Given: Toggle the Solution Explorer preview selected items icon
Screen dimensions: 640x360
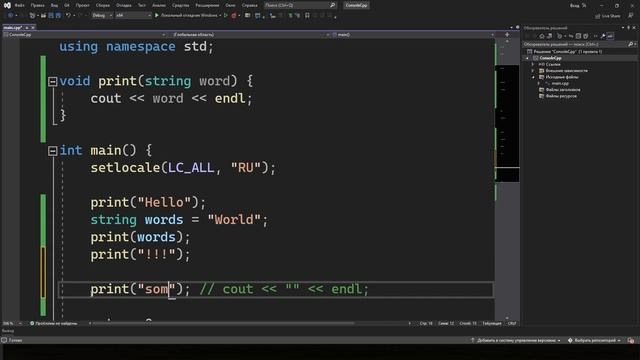Looking at the screenshot, I should coord(610,36).
